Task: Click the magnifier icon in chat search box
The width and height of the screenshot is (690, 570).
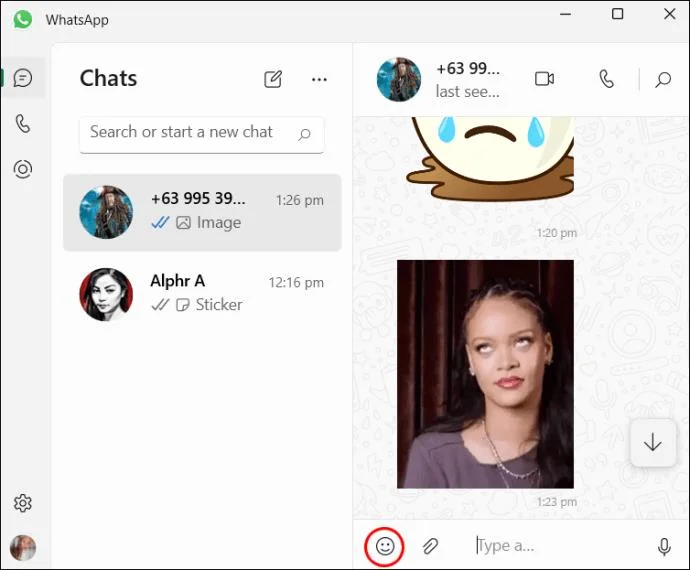Action: [x=304, y=134]
